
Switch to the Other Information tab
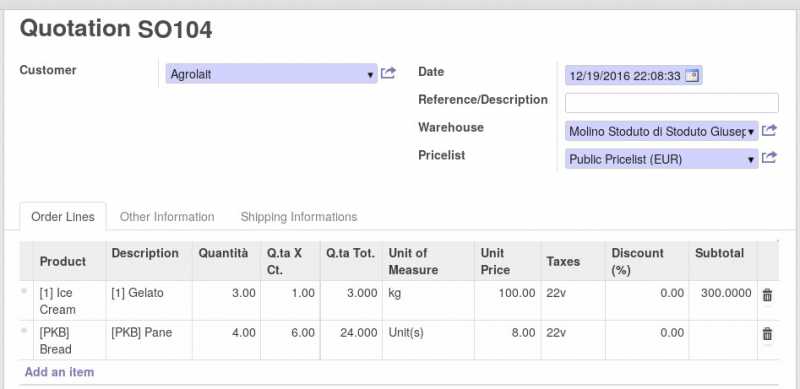pyautogui.click(x=167, y=217)
